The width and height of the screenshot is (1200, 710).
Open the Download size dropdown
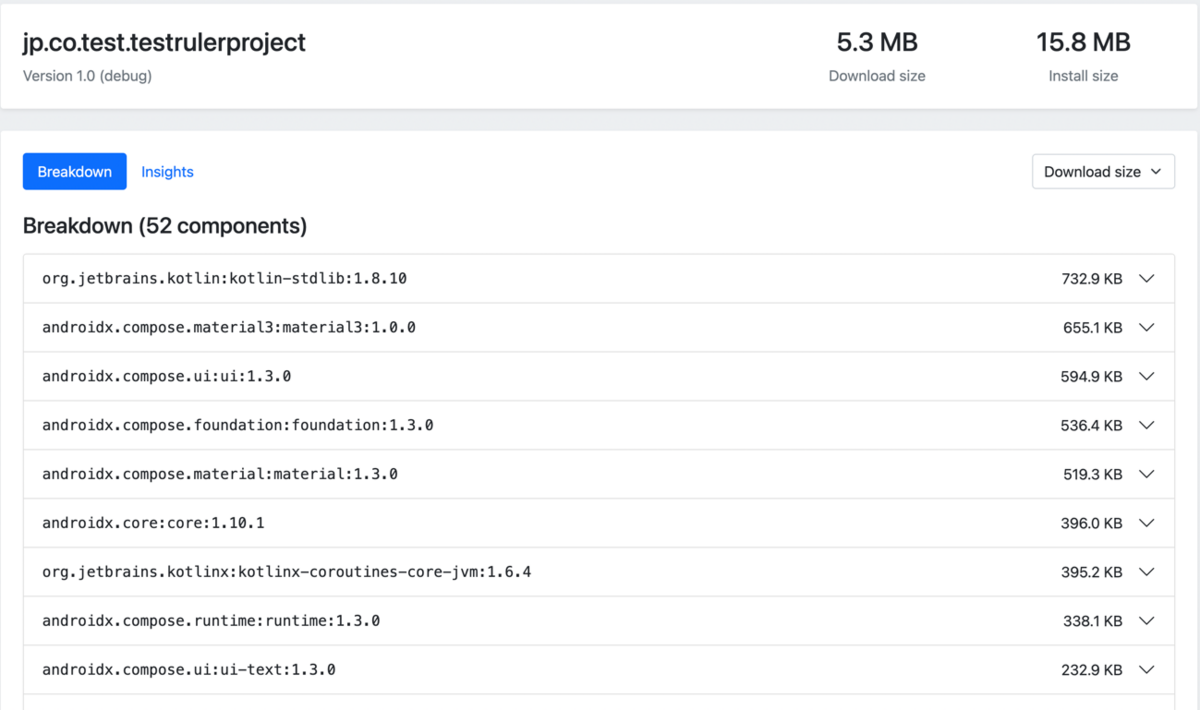tap(1102, 172)
